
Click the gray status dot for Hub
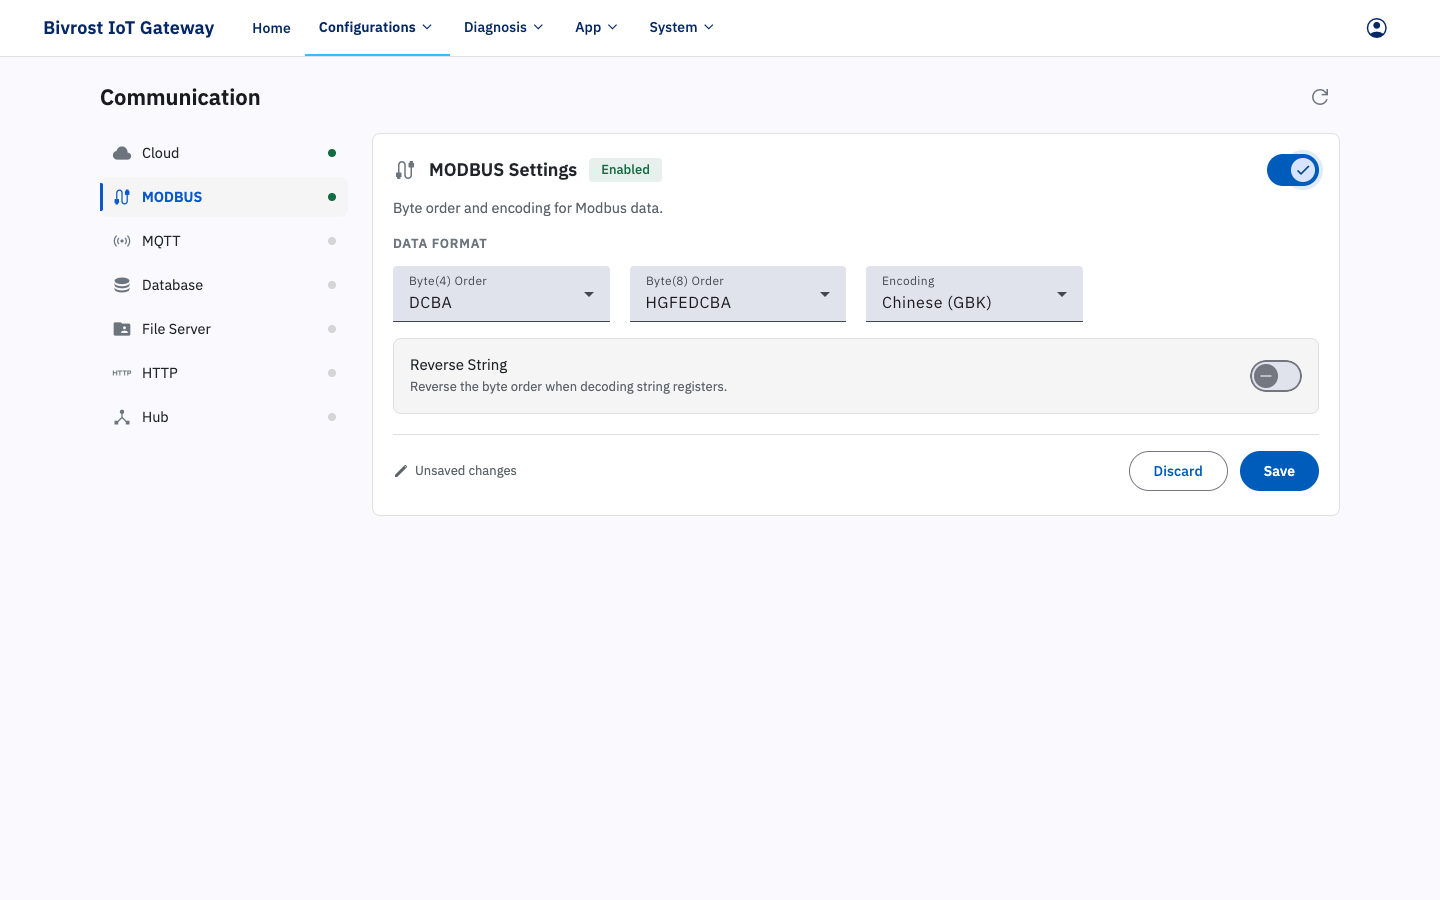pyautogui.click(x=332, y=417)
